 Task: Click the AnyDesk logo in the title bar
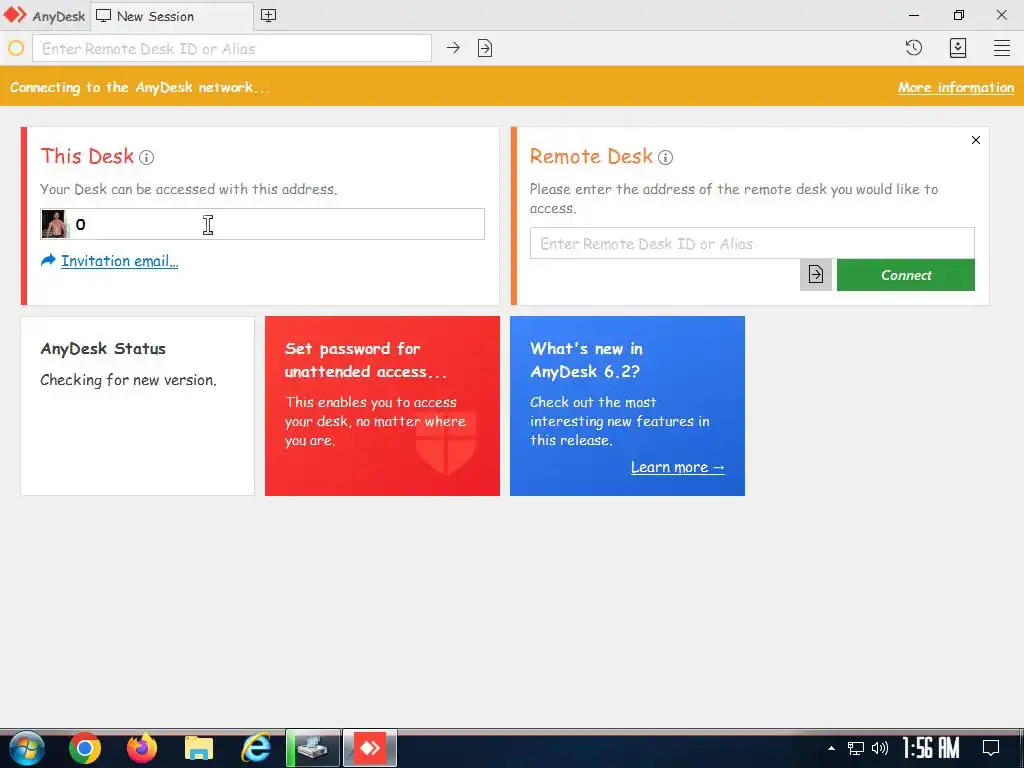pos(15,14)
